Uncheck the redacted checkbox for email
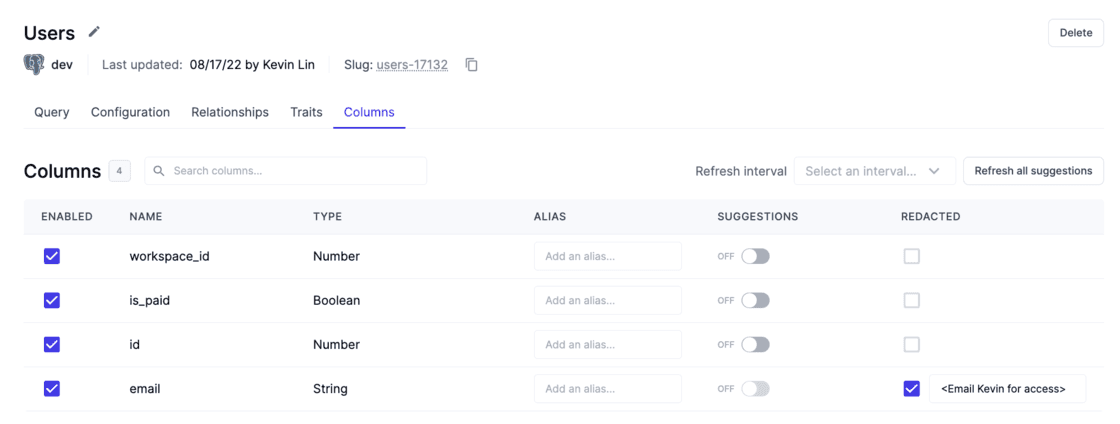 click(x=911, y=388)
